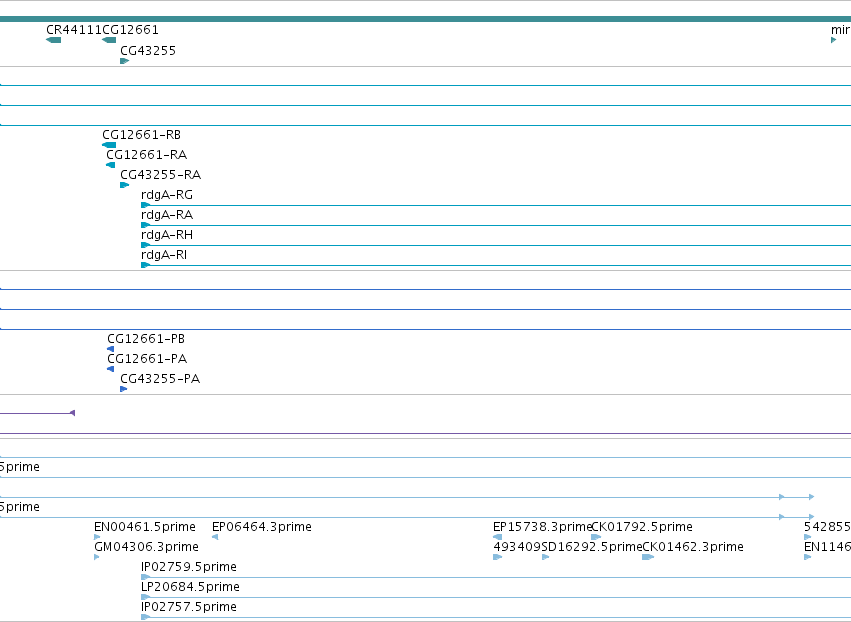851x622 pixels.
Task: Click the SD16292.5prime arrow glyph
Action: pyautogui.click(x=545, y=557)
